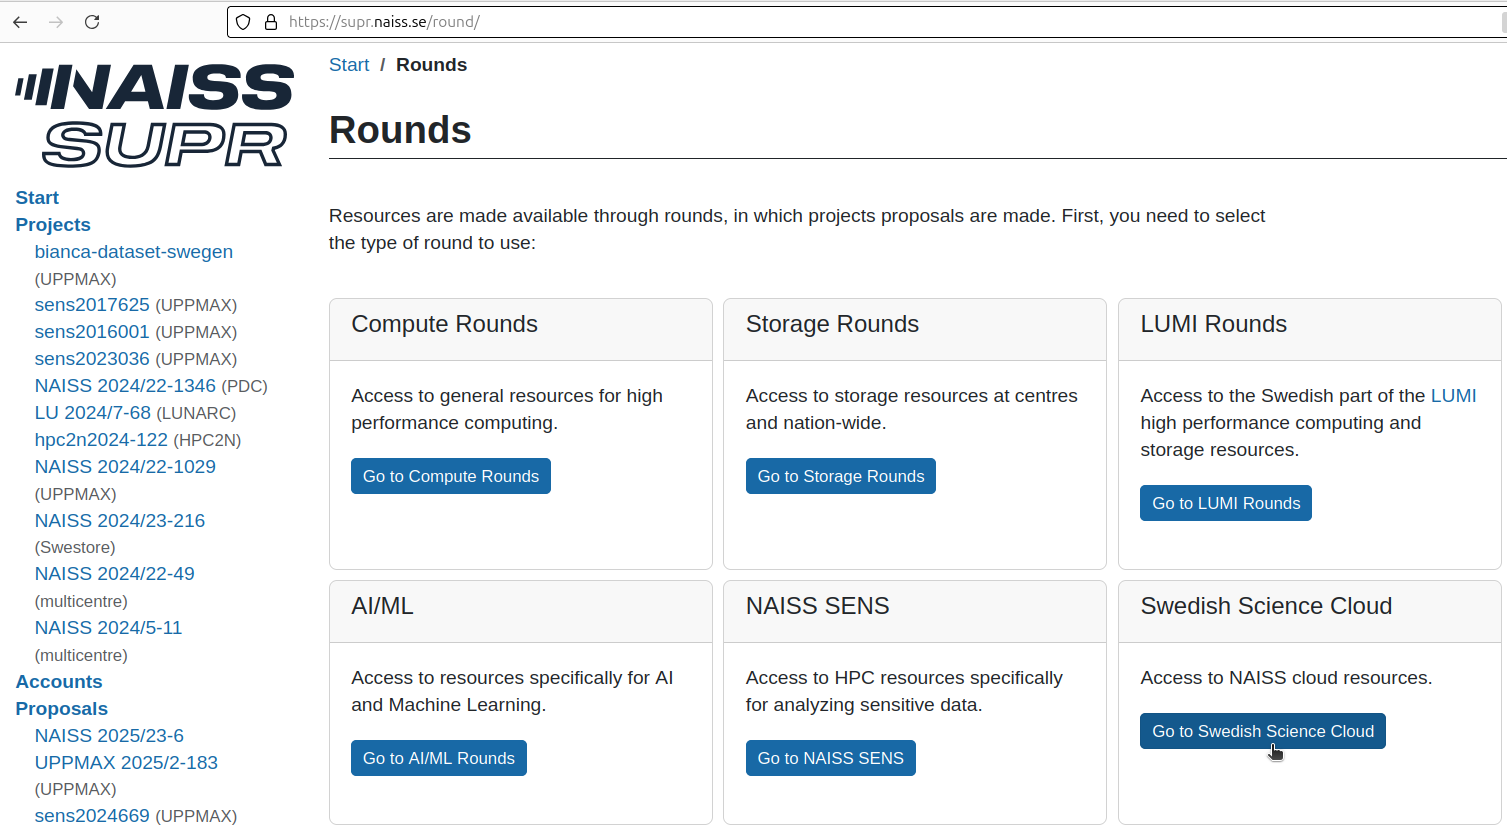
Task: Click Go to Storage Rounds
Action: pos(840,475)
